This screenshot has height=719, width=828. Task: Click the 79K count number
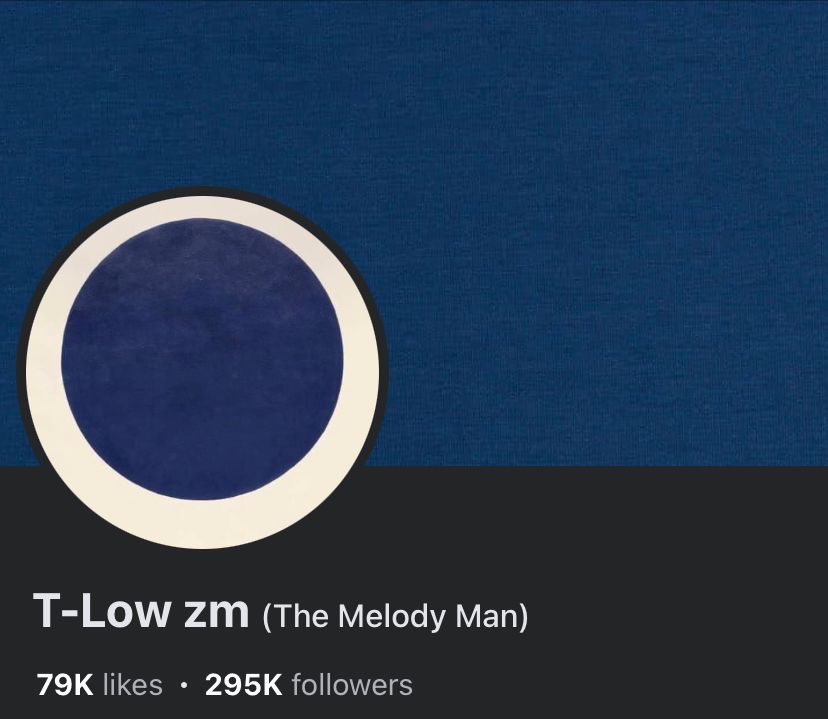point(65,685)
